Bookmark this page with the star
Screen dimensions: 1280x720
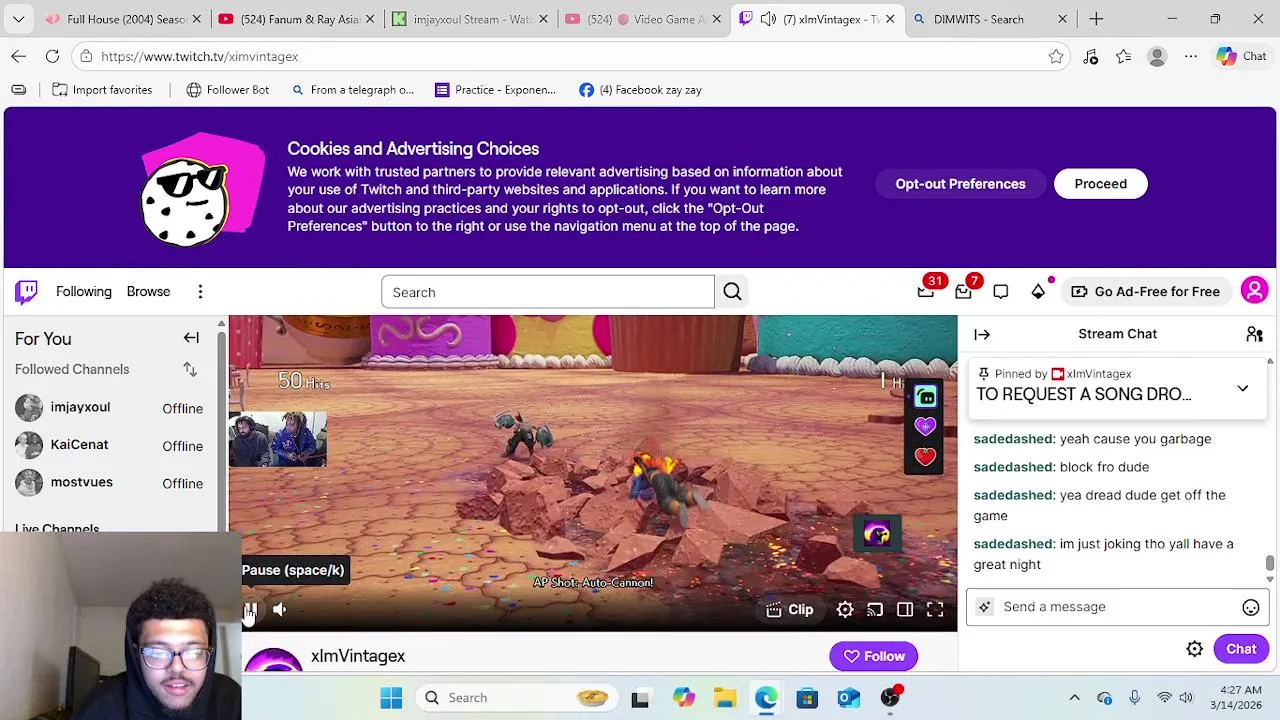1056,57
